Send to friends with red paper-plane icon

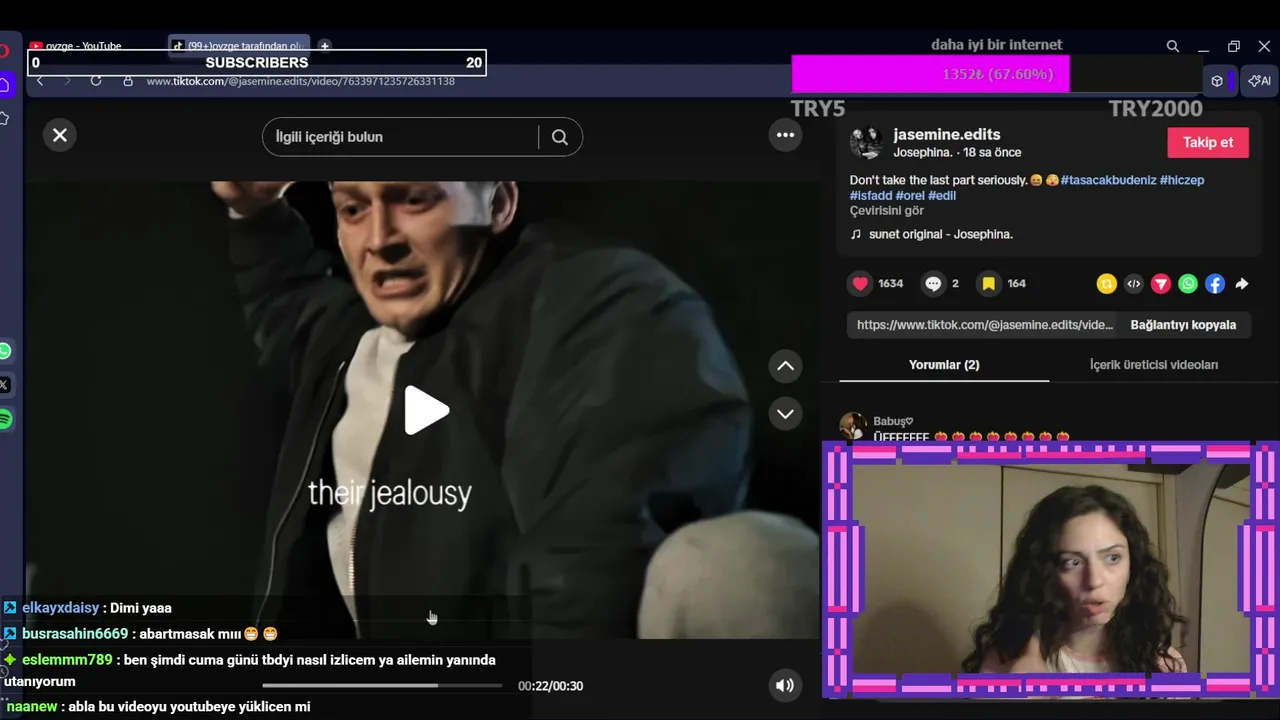[x=1160, y=284]
